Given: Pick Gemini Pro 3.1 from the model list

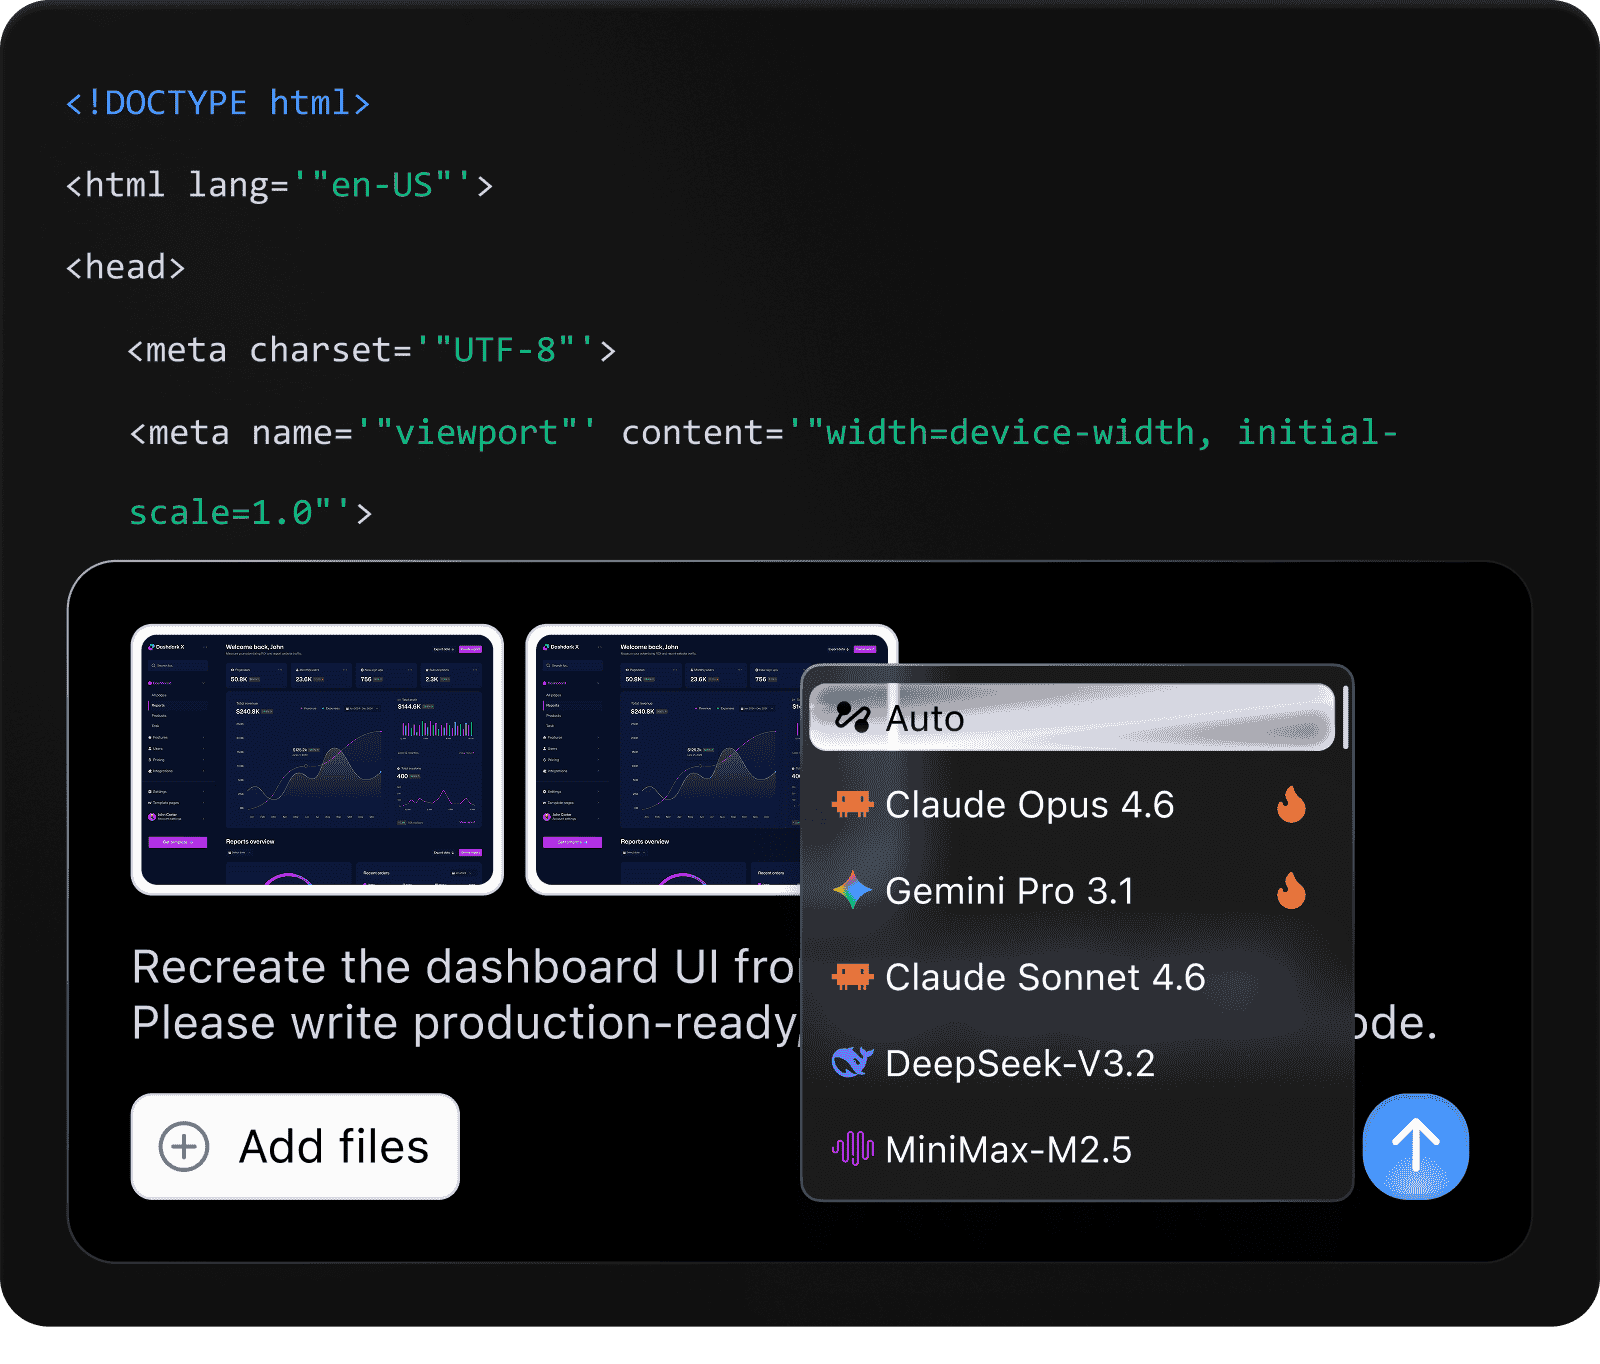Looking at the screenshot, I should (x=1071, y=890).
